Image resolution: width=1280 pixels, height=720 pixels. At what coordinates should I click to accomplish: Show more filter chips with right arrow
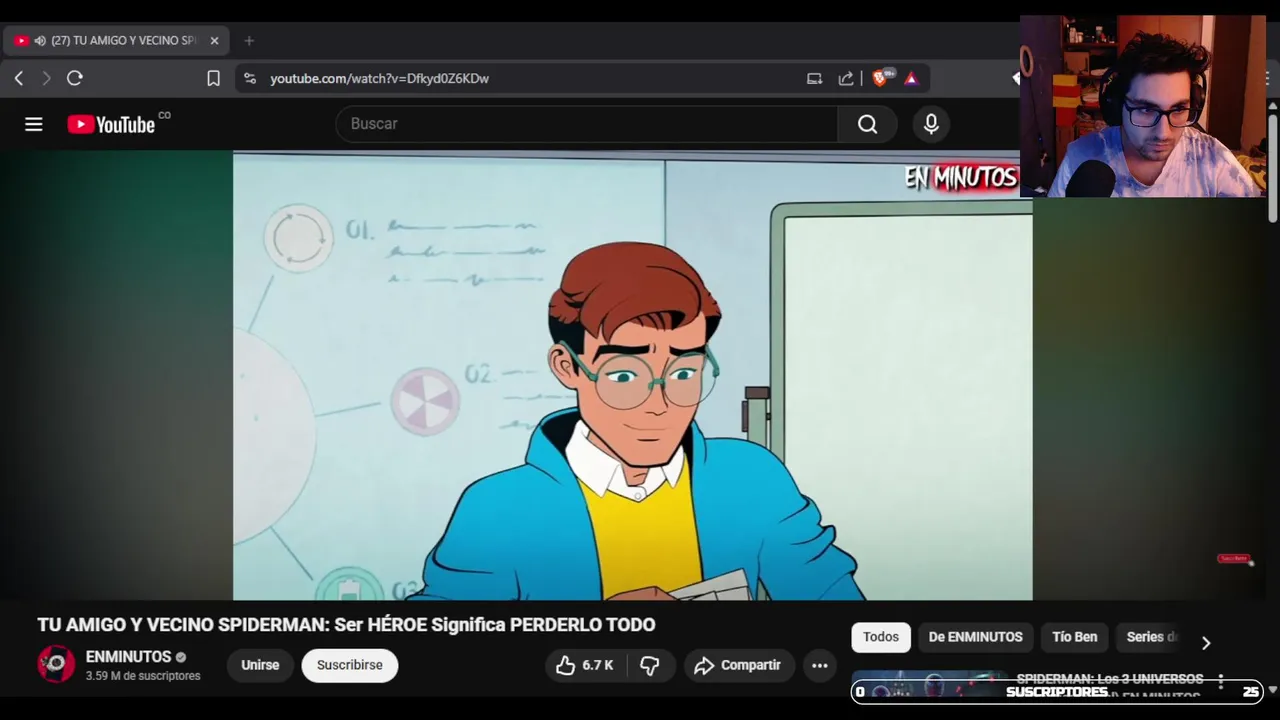point(1206,643)
